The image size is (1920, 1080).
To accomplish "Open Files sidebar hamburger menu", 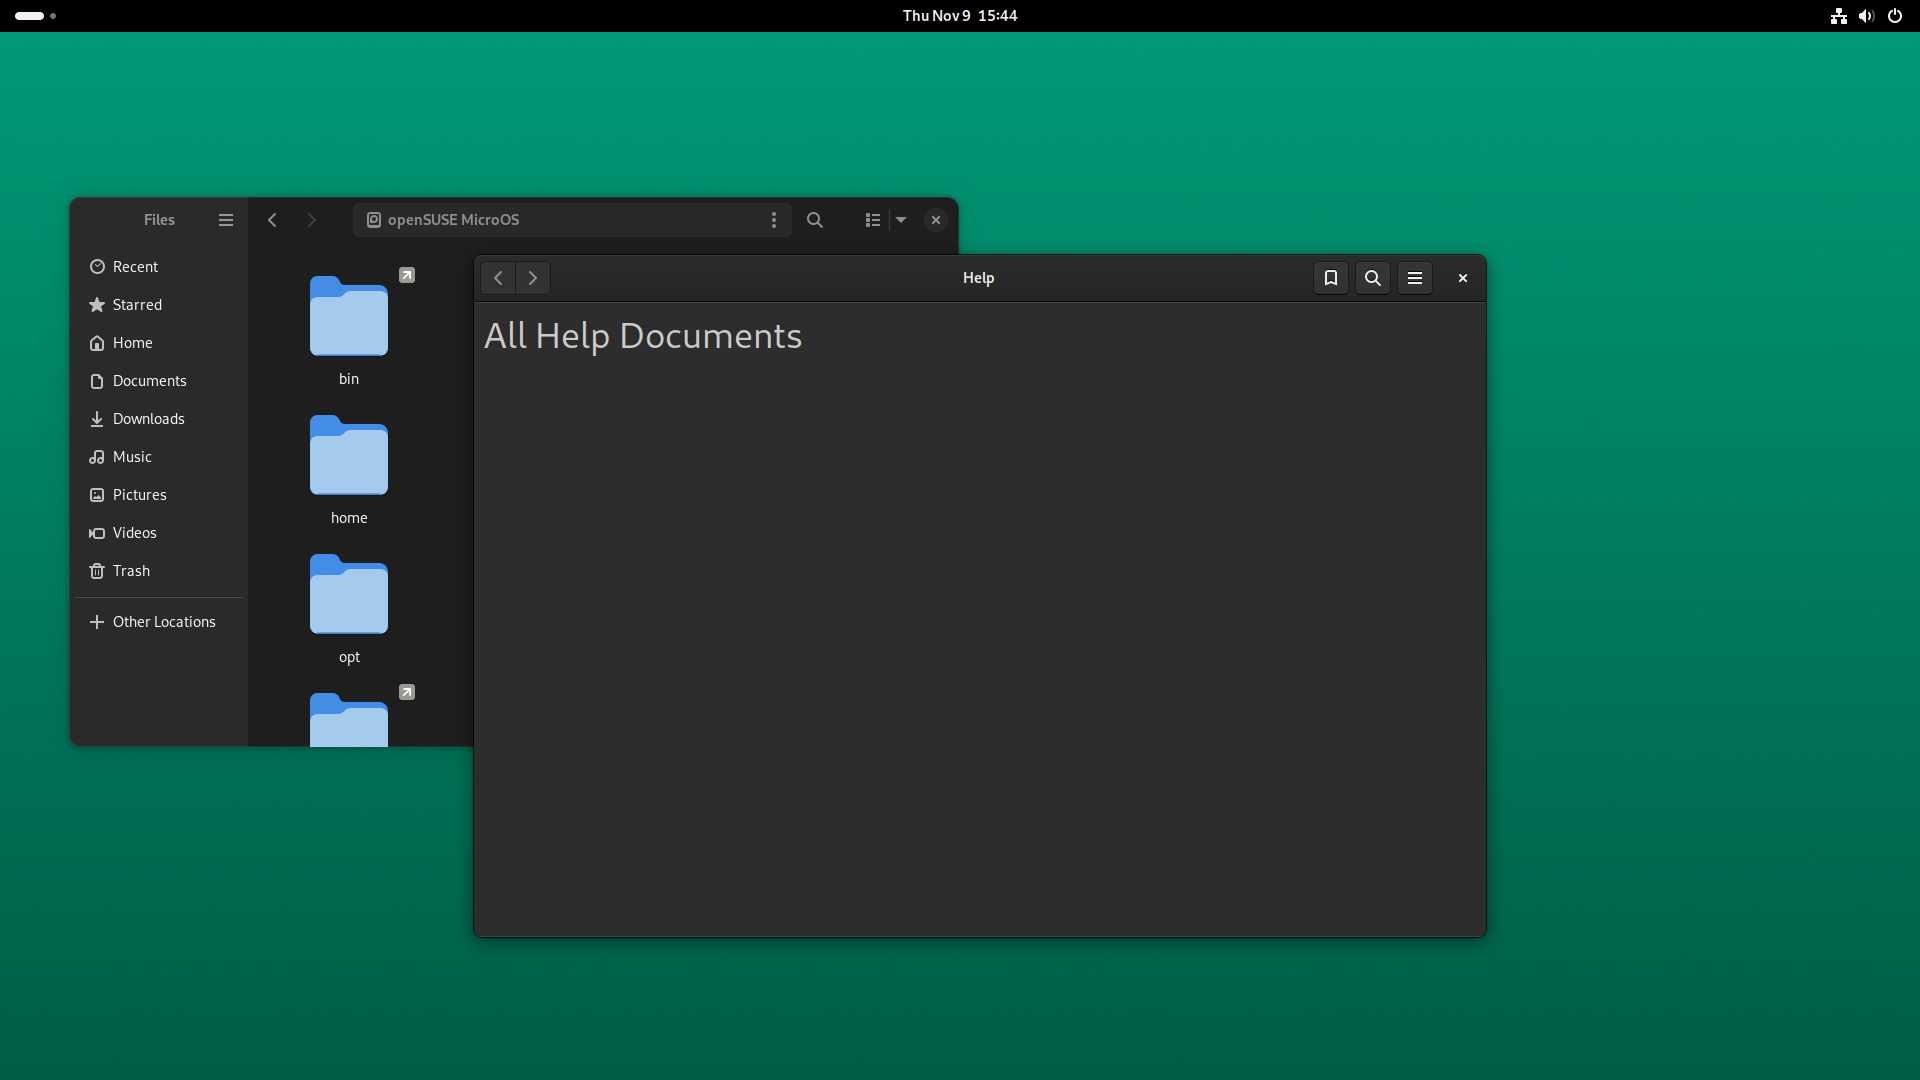I will (x=226, y=220).
